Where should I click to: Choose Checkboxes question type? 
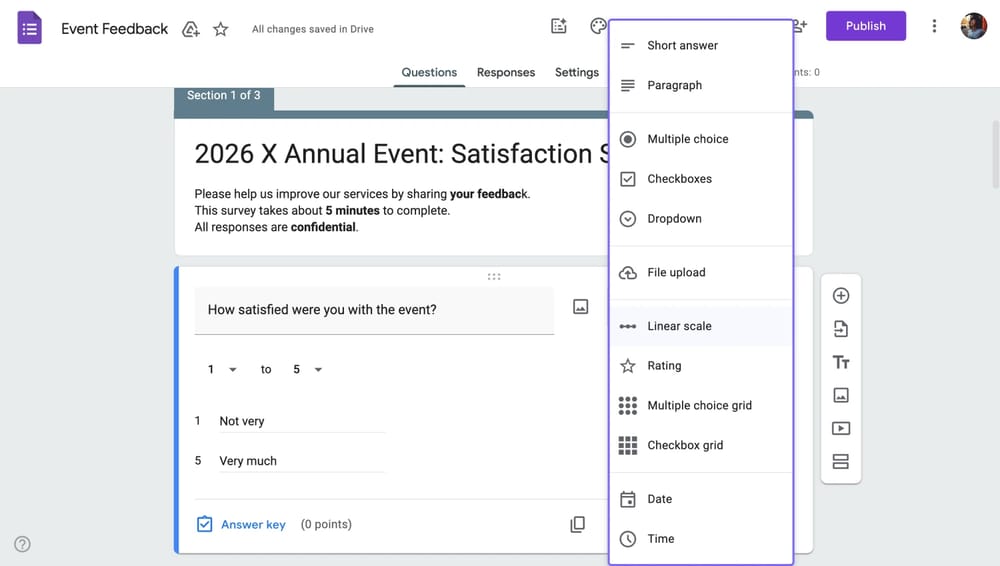(x=701, y=179)
